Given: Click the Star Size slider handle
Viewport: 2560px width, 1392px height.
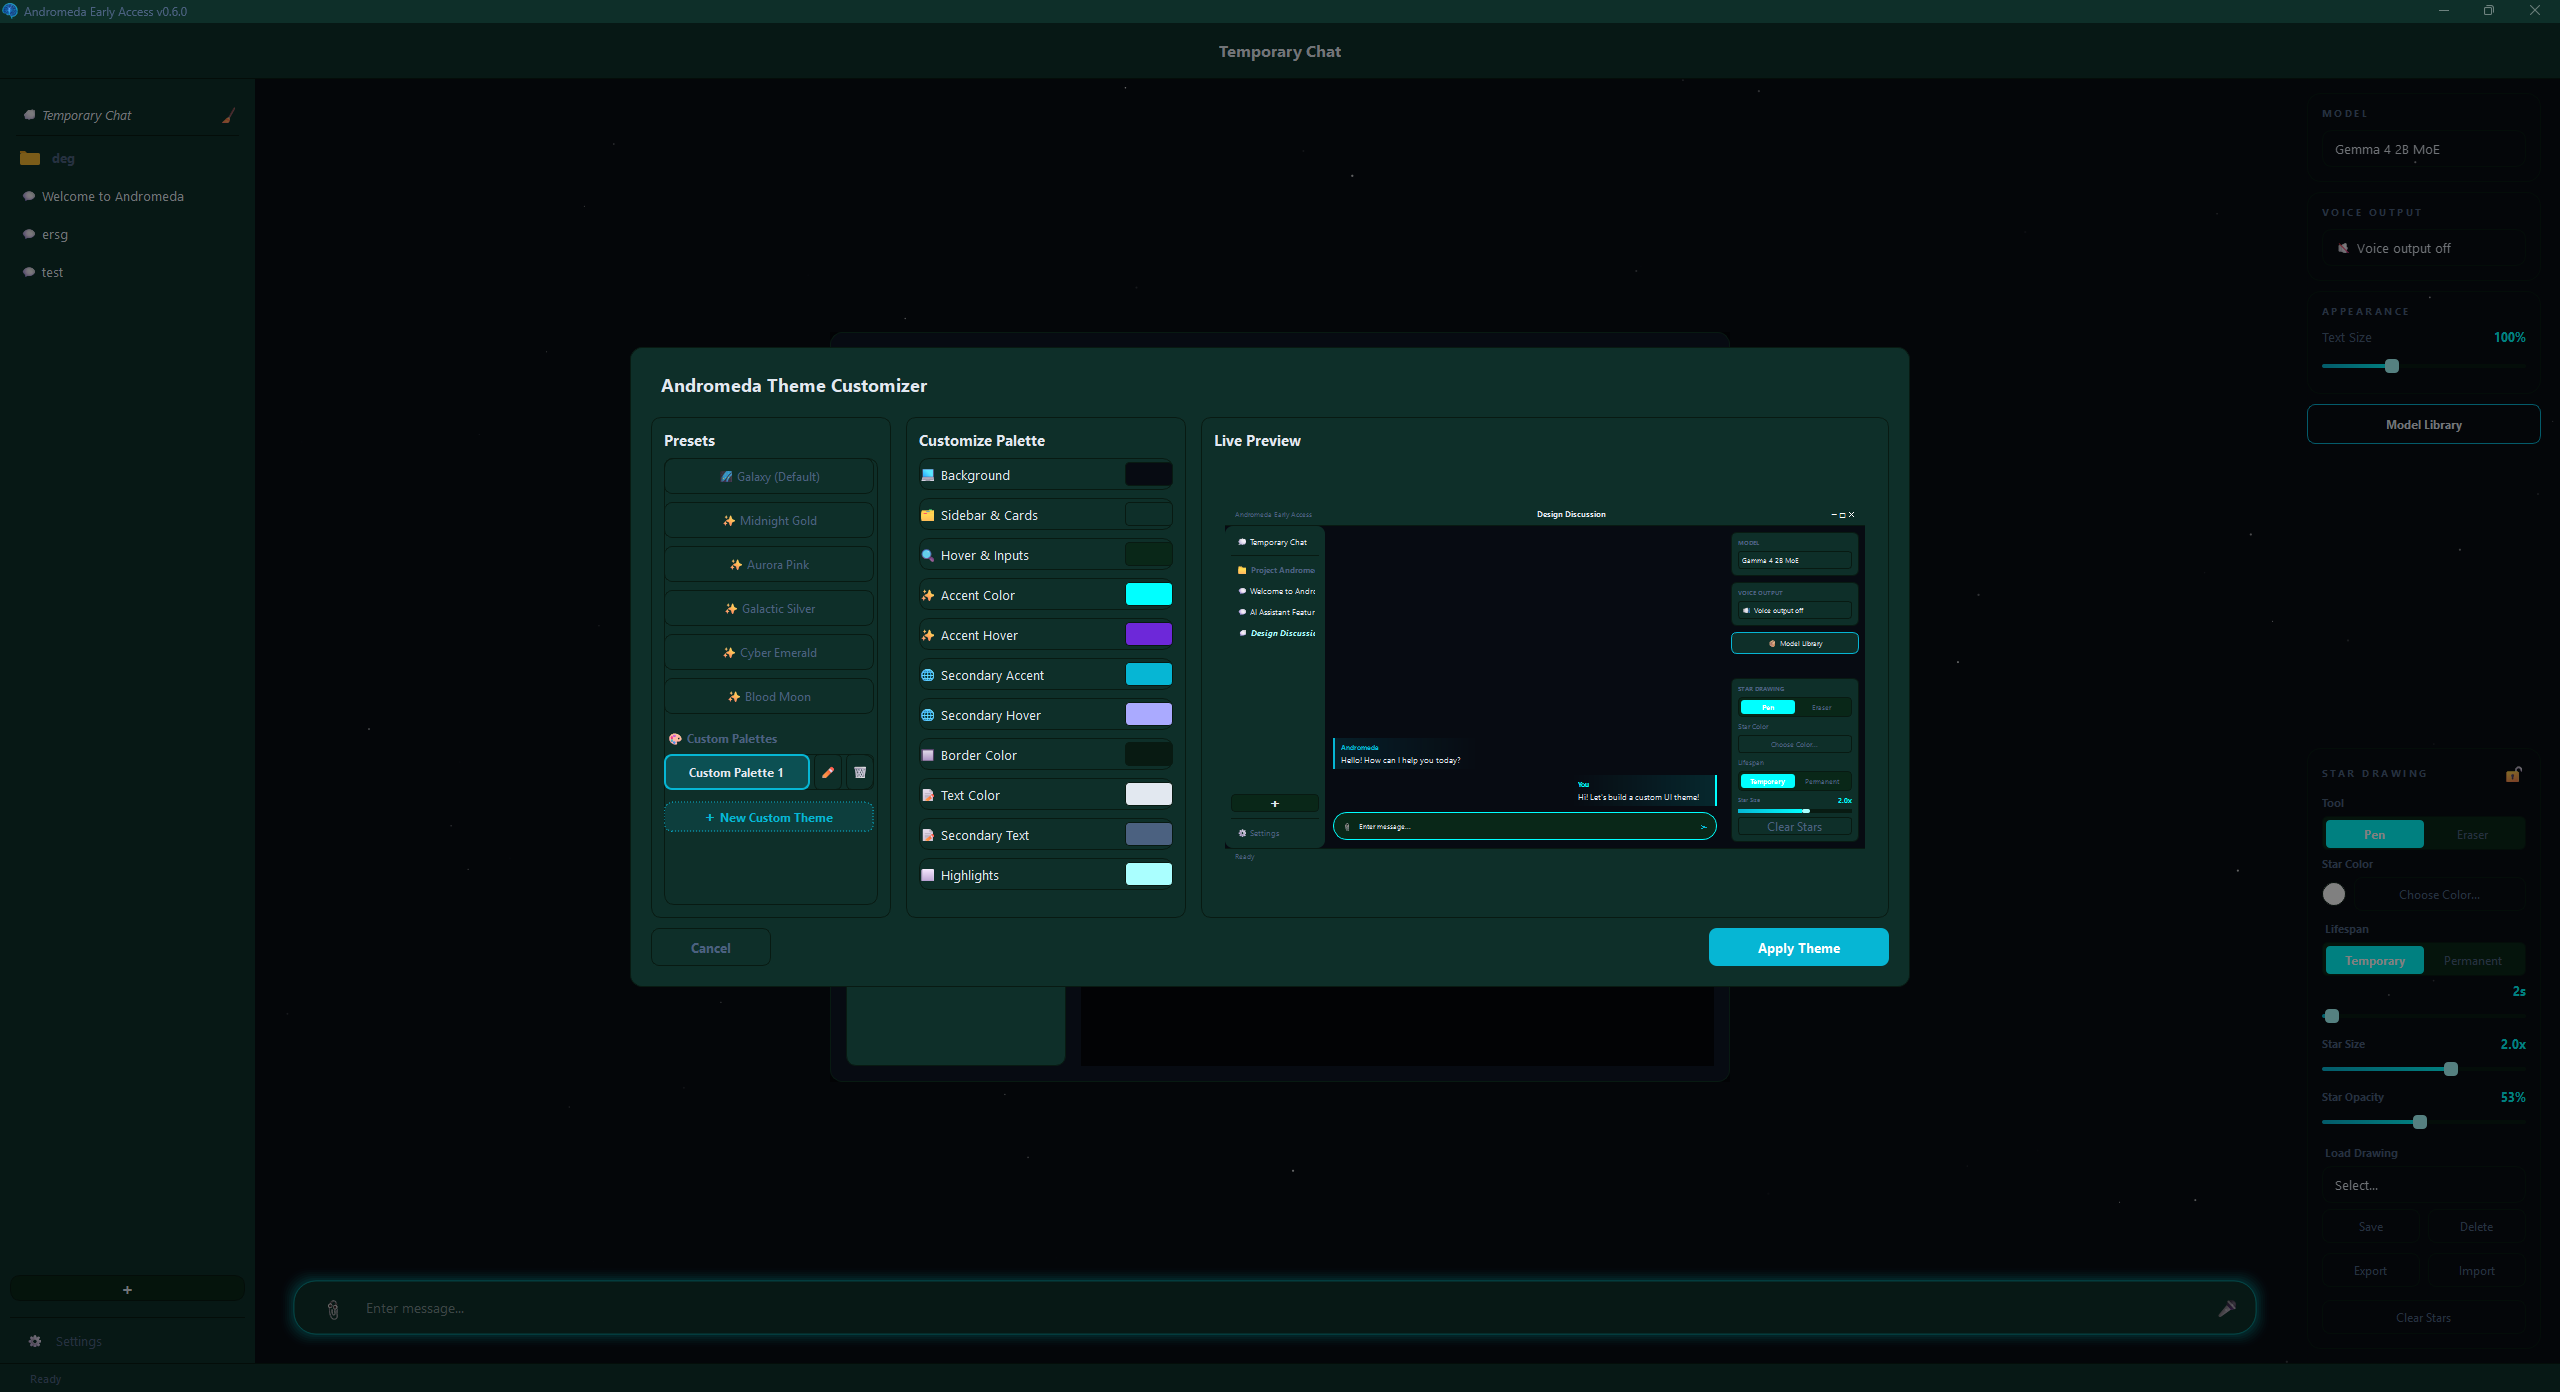Looking at the screenshot, I should (x=2451, y=1069).
